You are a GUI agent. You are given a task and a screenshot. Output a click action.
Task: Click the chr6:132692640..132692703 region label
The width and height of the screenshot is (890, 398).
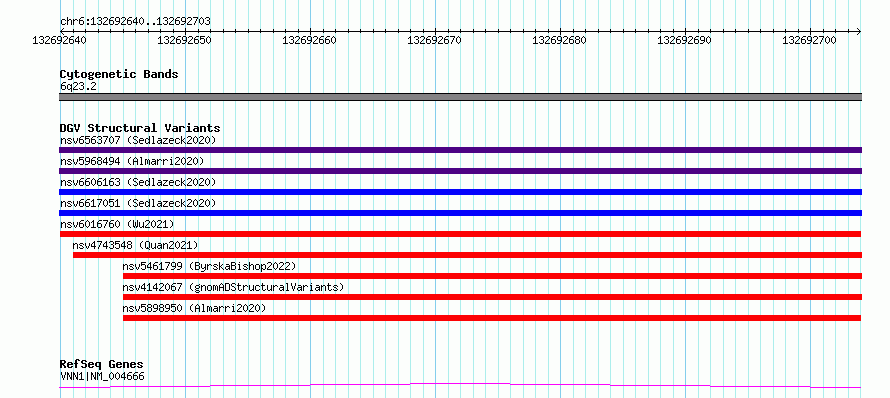pos(135,21)
